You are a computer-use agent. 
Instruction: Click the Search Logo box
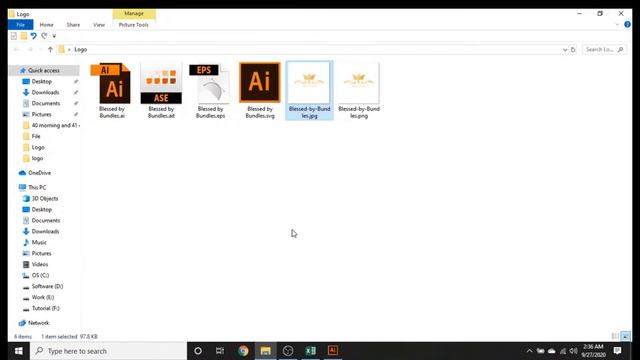pyautogui.click(x=603, y=49)
